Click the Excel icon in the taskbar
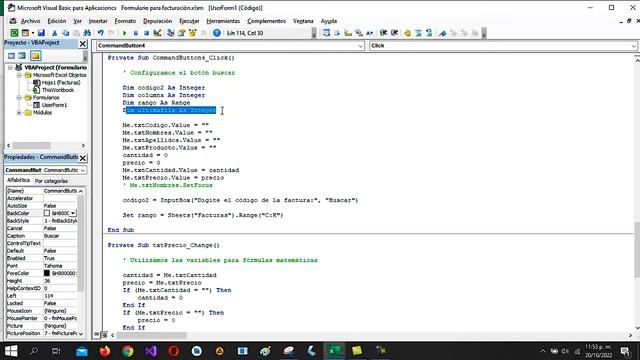This screenshot has height=360, width=640. (x=334, y=351)
